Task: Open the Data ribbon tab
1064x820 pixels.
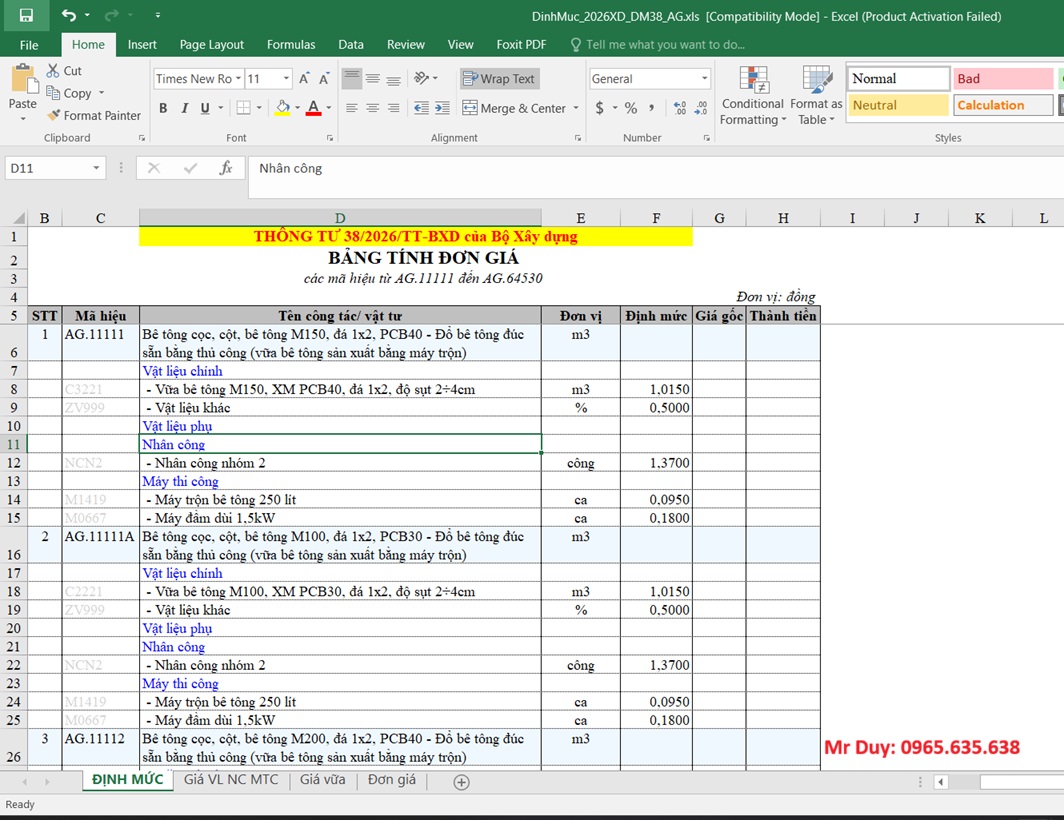Action: coord(351,45)
